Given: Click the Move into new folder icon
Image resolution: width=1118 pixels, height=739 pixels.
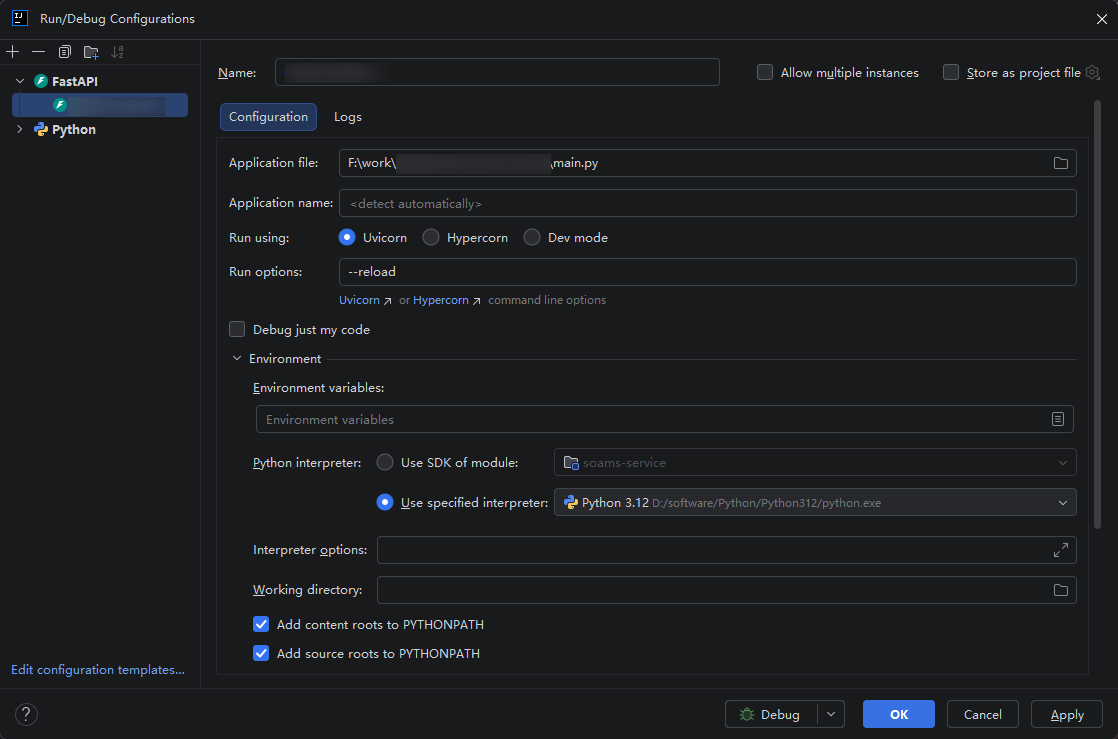Looking at the screenshot, I should point(91,52).
